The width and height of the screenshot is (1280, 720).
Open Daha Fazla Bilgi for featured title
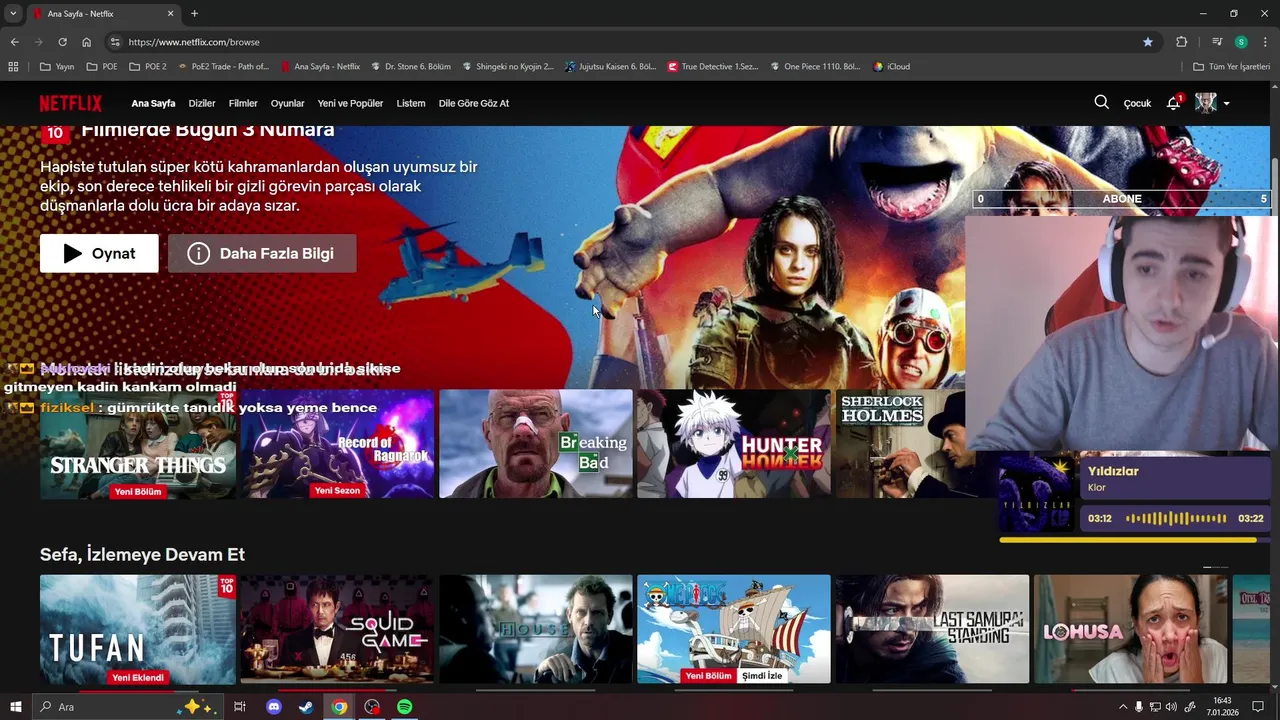262,253
